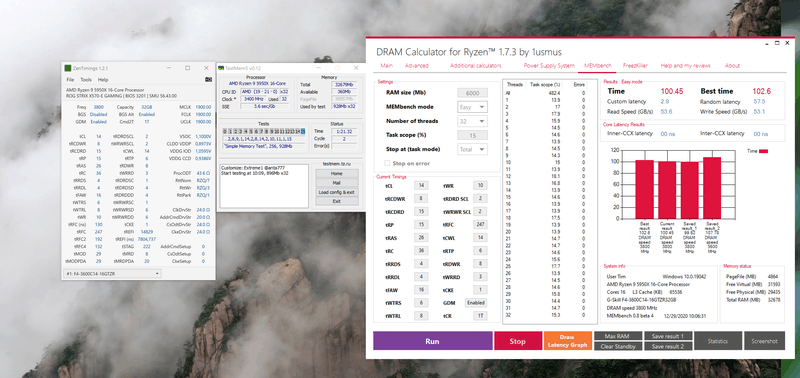The width and height of the screenshot is (800, 378).
Task: Expand the Number of threads dropdown
Action: tap(472, 121)
